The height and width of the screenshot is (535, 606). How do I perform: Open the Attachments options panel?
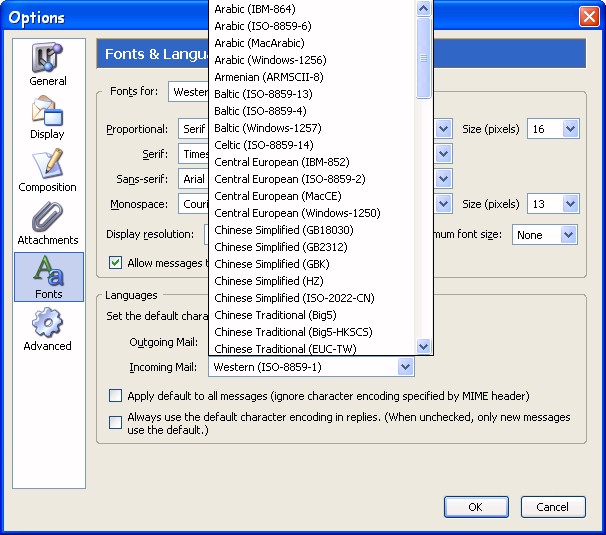48,223
